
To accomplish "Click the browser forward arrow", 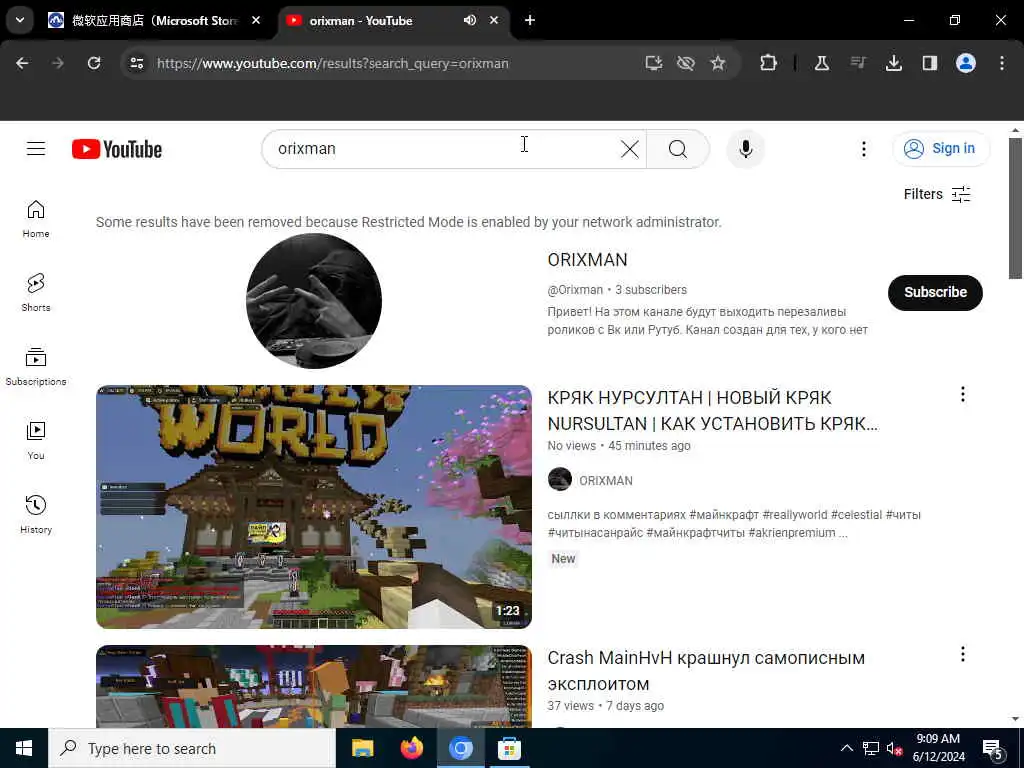I will pyautogui.click(x=58, y=63).
